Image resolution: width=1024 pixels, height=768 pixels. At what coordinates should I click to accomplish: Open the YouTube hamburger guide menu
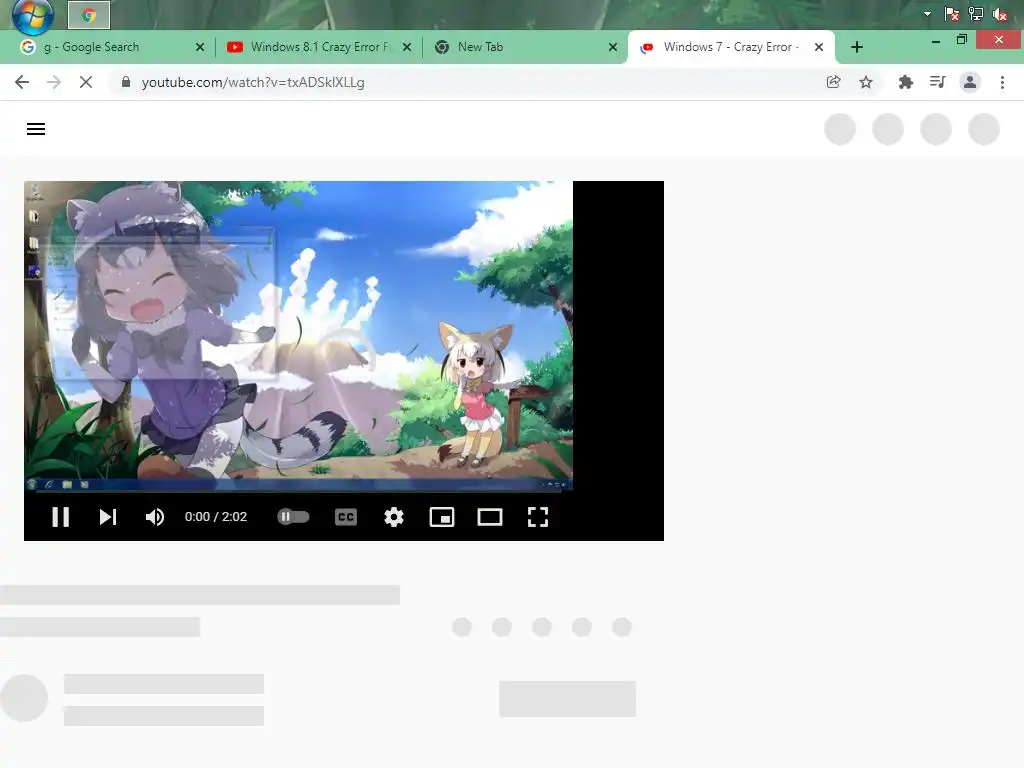click(x=36, y=129)
